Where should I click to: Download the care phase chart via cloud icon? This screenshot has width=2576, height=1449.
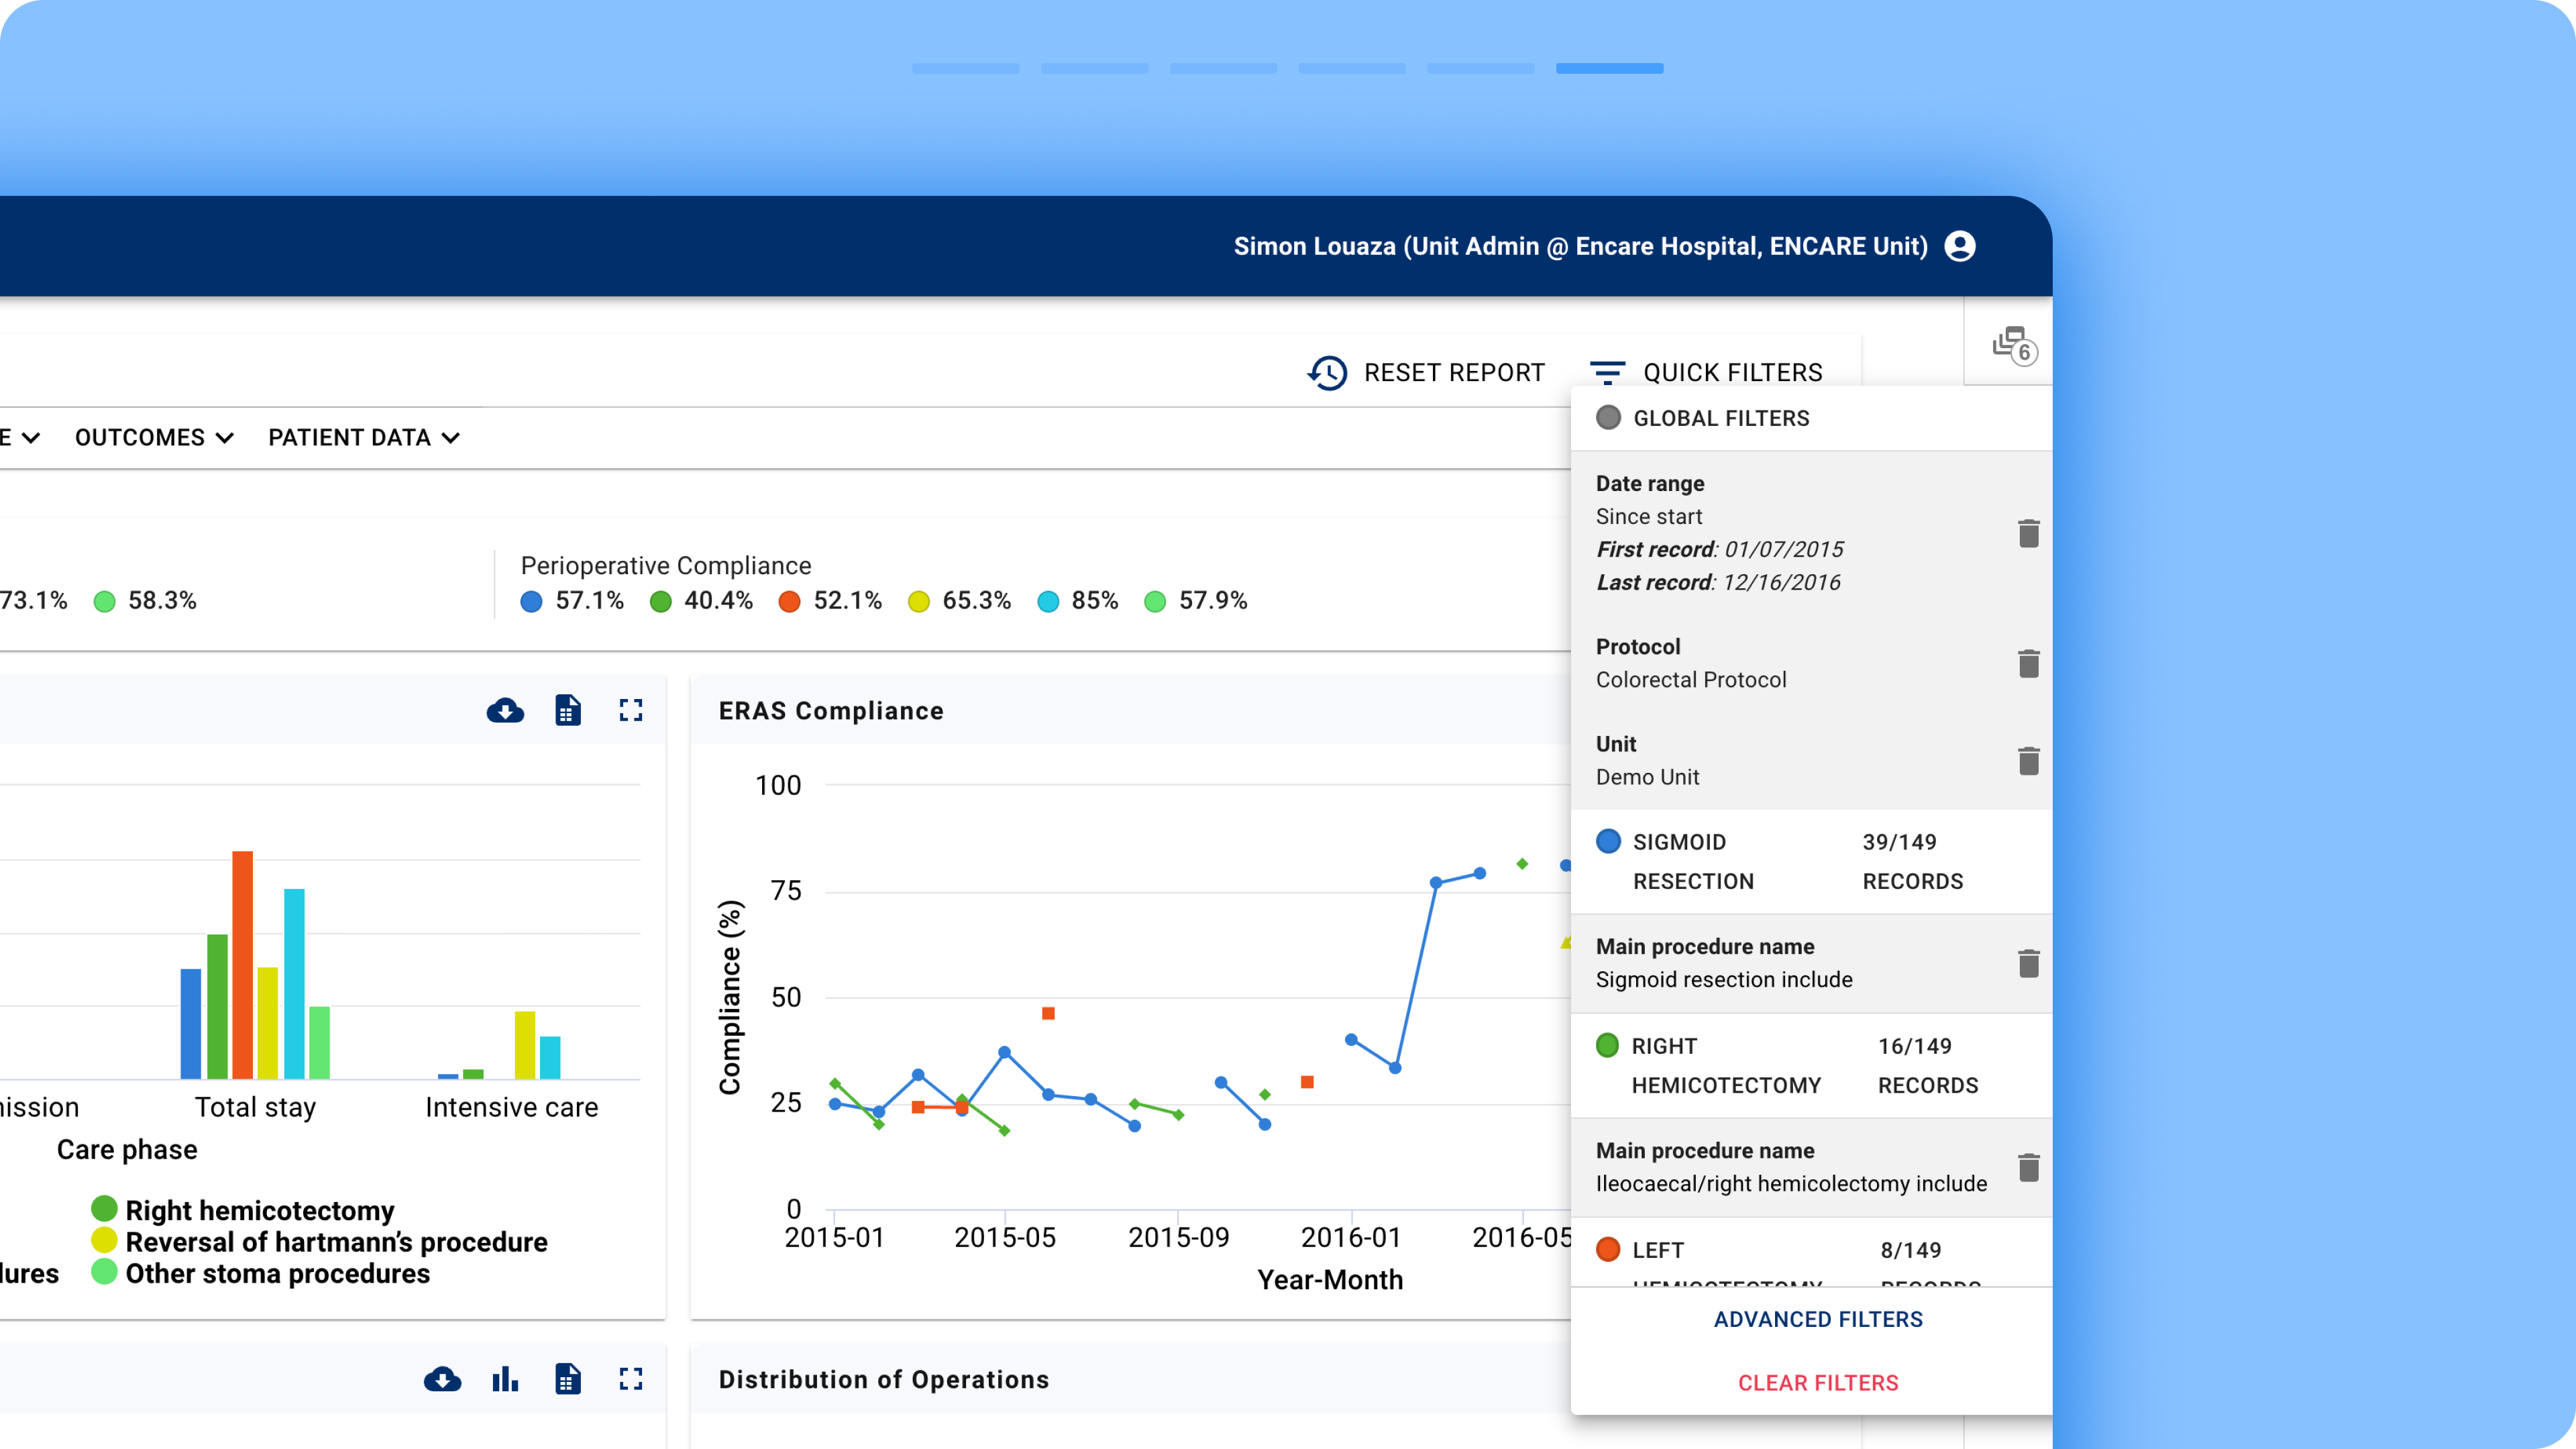(x=505, y=710)
